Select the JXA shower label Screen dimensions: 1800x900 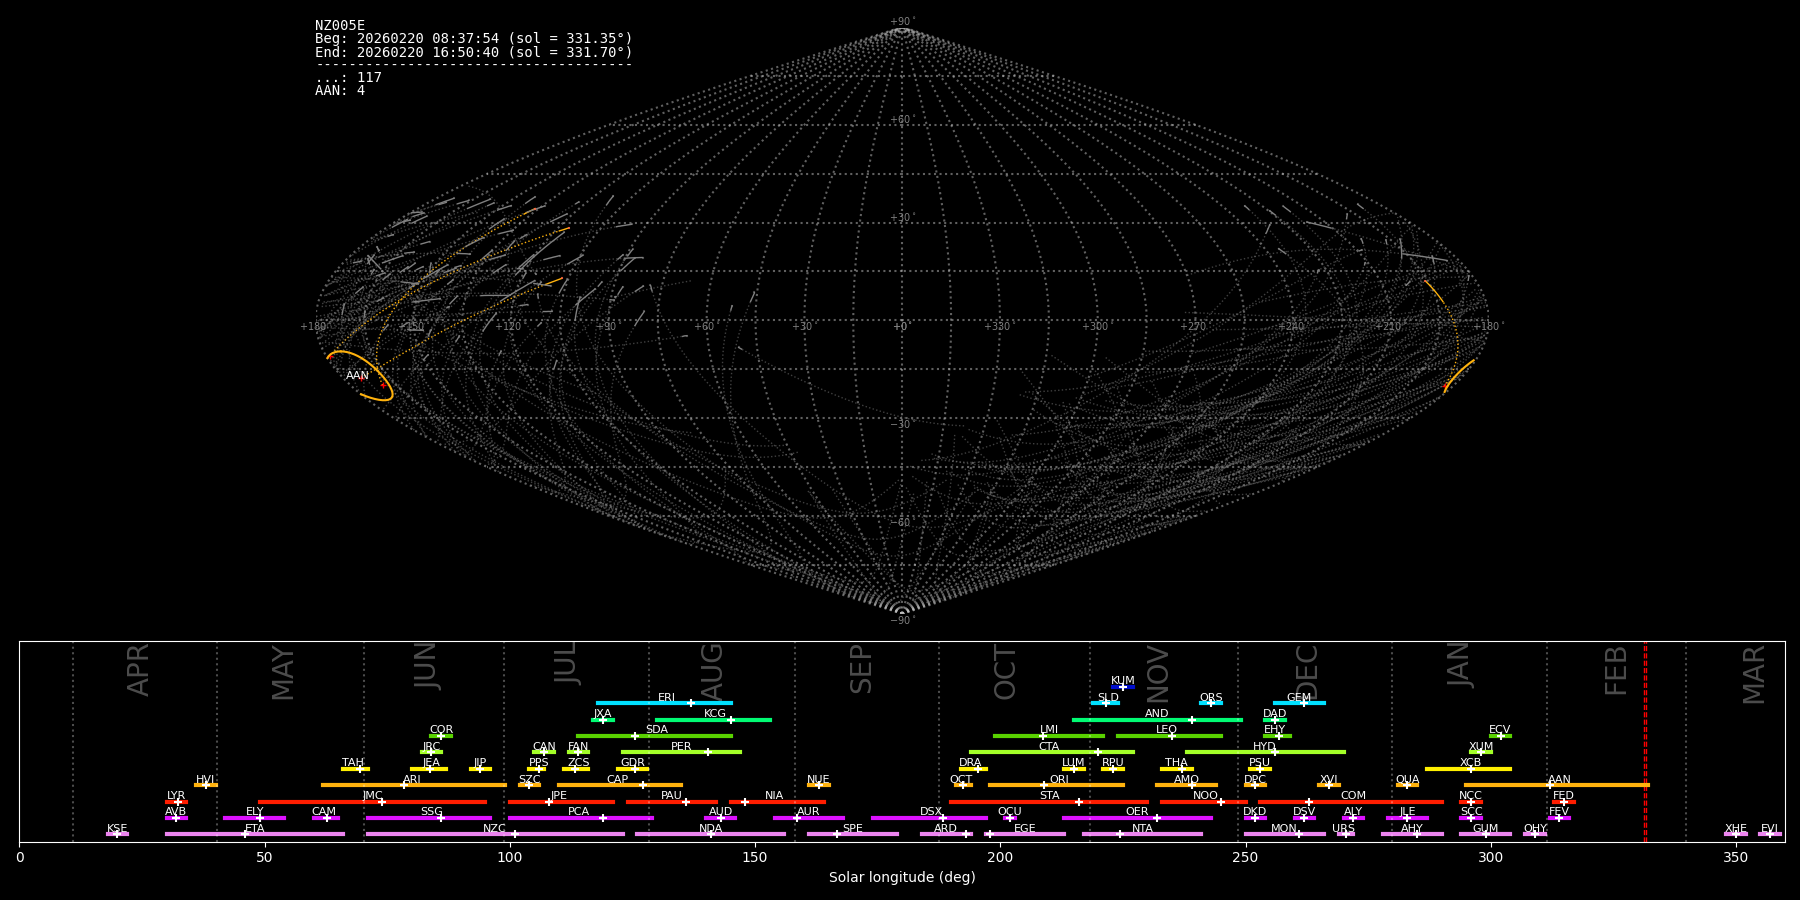(x=602, y=714)
